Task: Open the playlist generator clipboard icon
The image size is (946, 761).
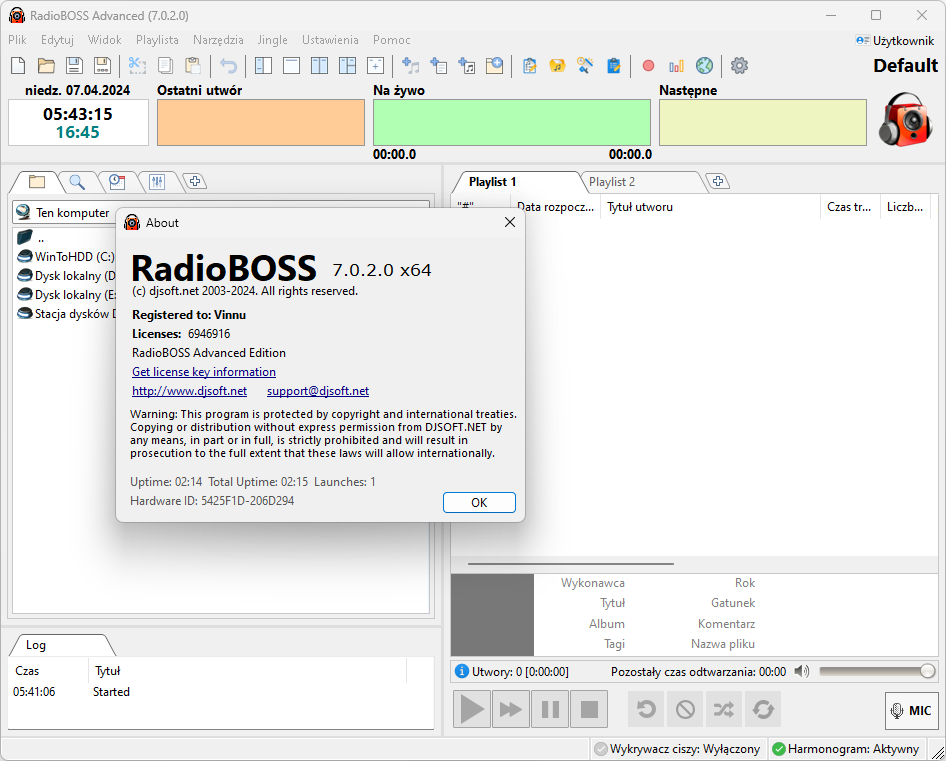Action: click(530, 65)
